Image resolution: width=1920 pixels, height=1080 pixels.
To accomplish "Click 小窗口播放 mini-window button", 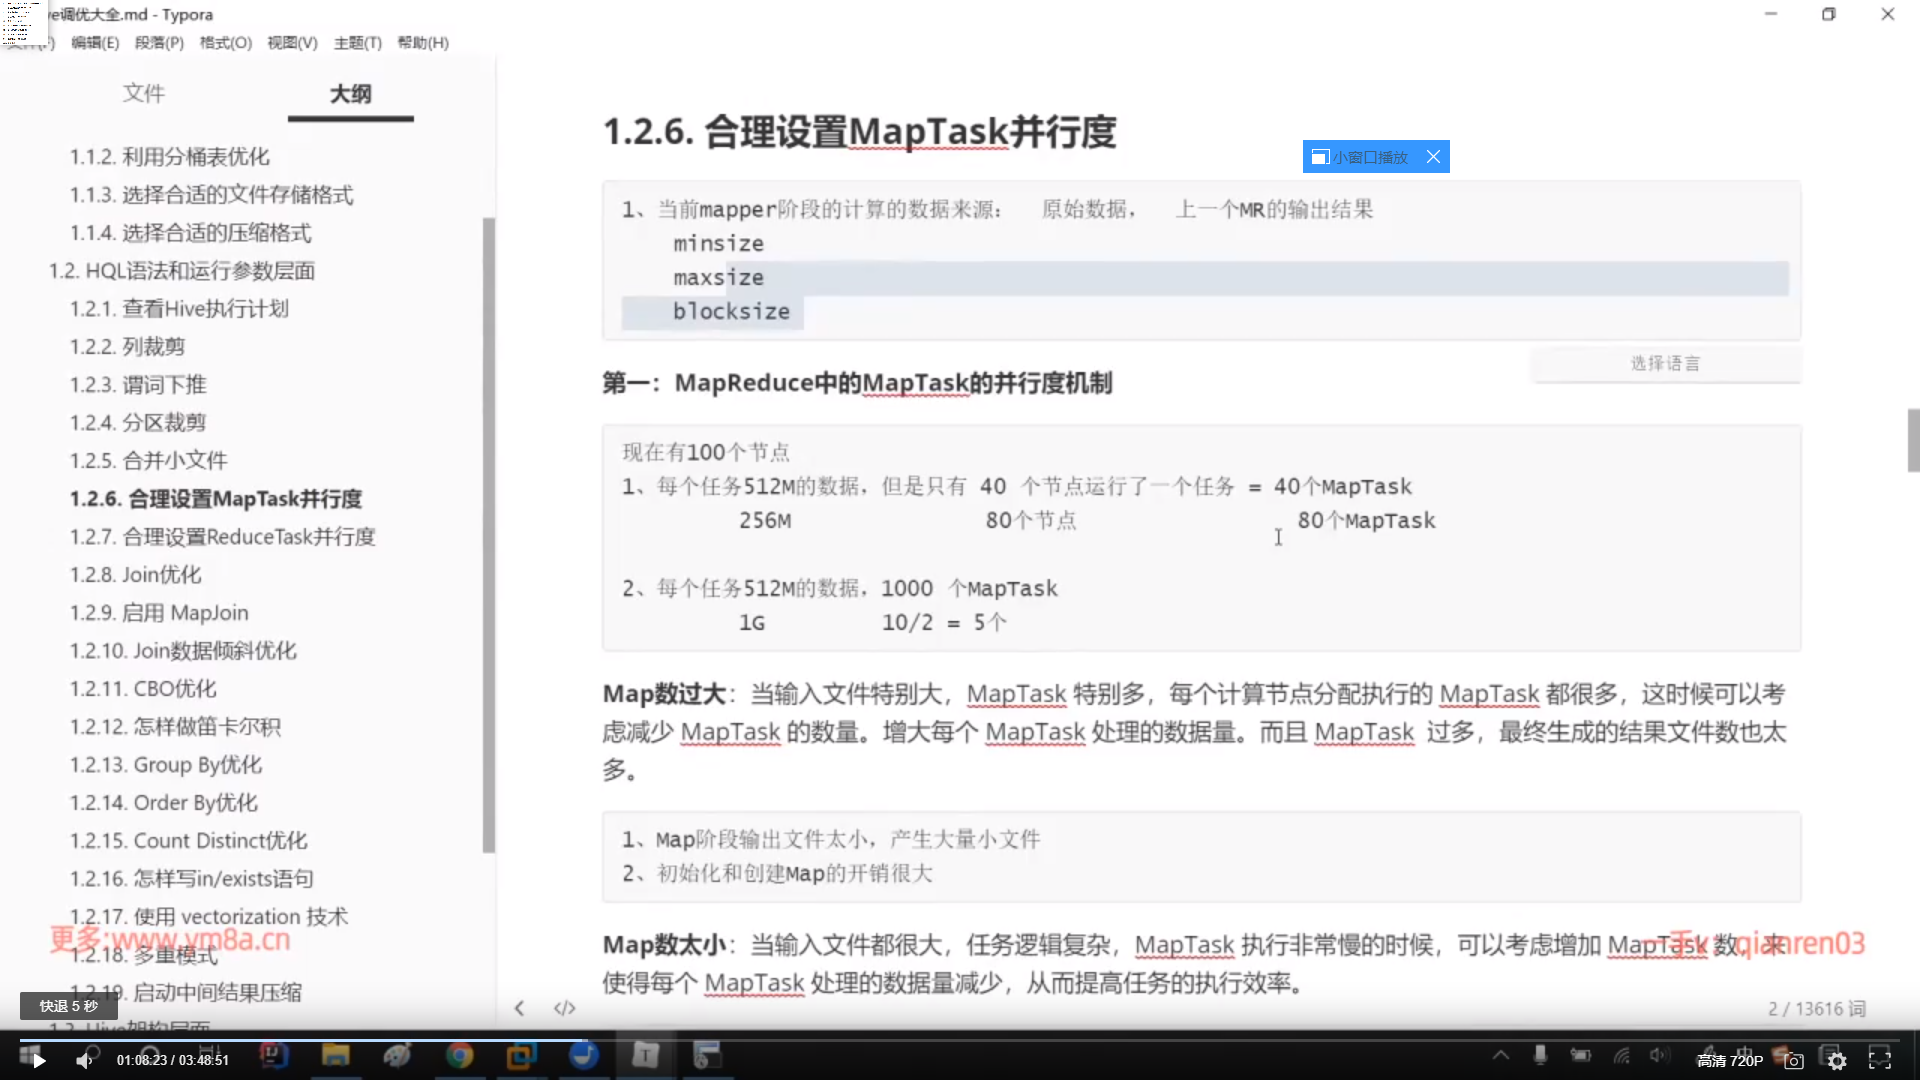I will click(x=1360, y=157).
